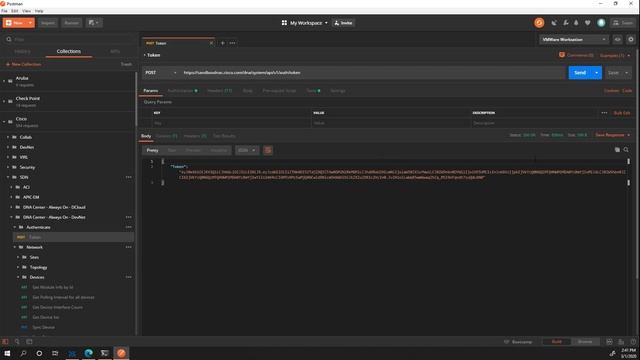Image resolution: width=640 pixels, height=360 pixels.
Task: Click the Bulk Edit link
Action: [x=622, y=113]
